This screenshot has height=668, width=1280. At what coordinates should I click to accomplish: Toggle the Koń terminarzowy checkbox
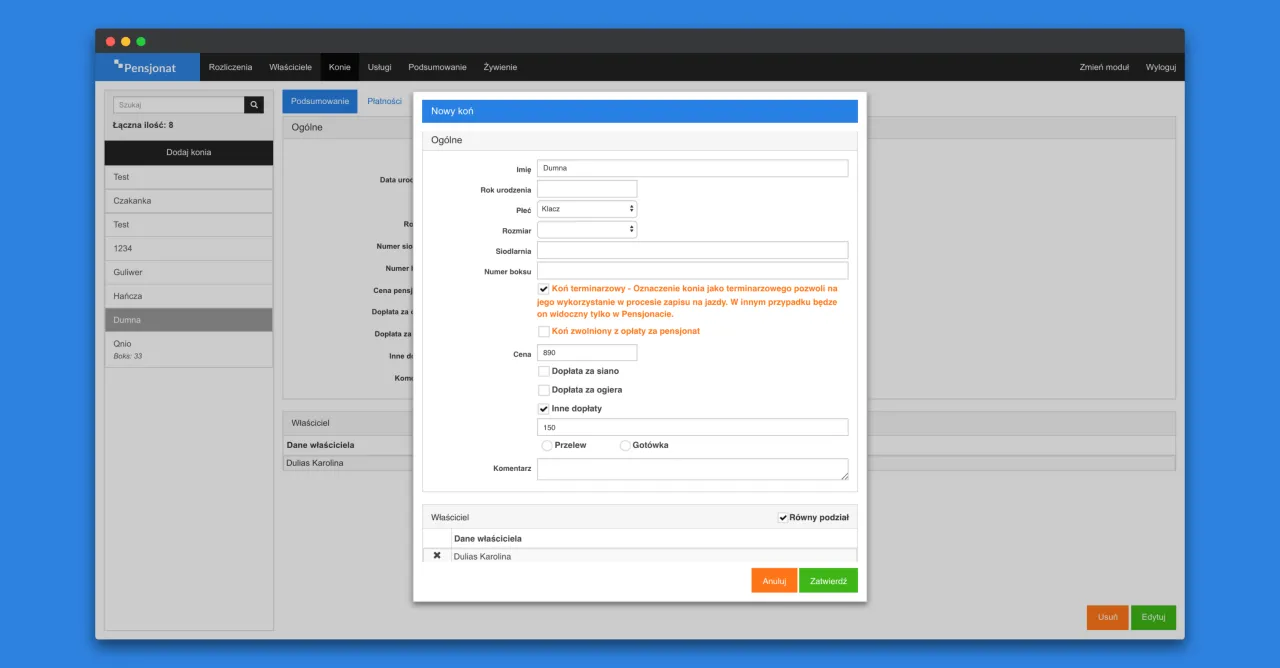point(544,289)
